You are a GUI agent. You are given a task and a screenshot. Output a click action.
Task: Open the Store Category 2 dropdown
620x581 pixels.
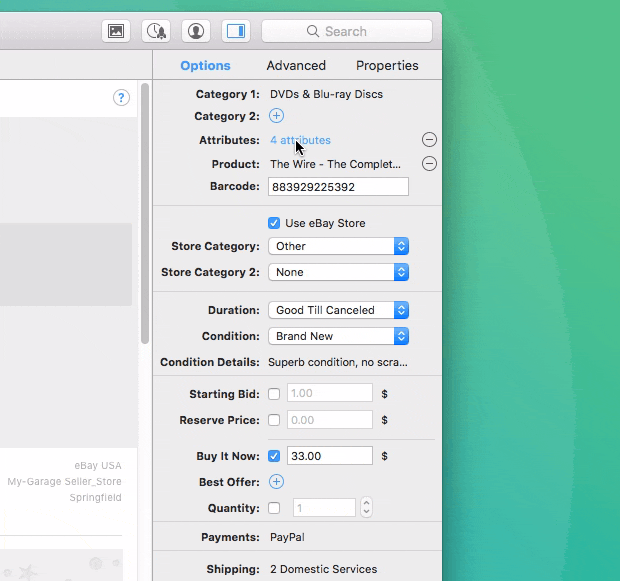click(338, 272)
